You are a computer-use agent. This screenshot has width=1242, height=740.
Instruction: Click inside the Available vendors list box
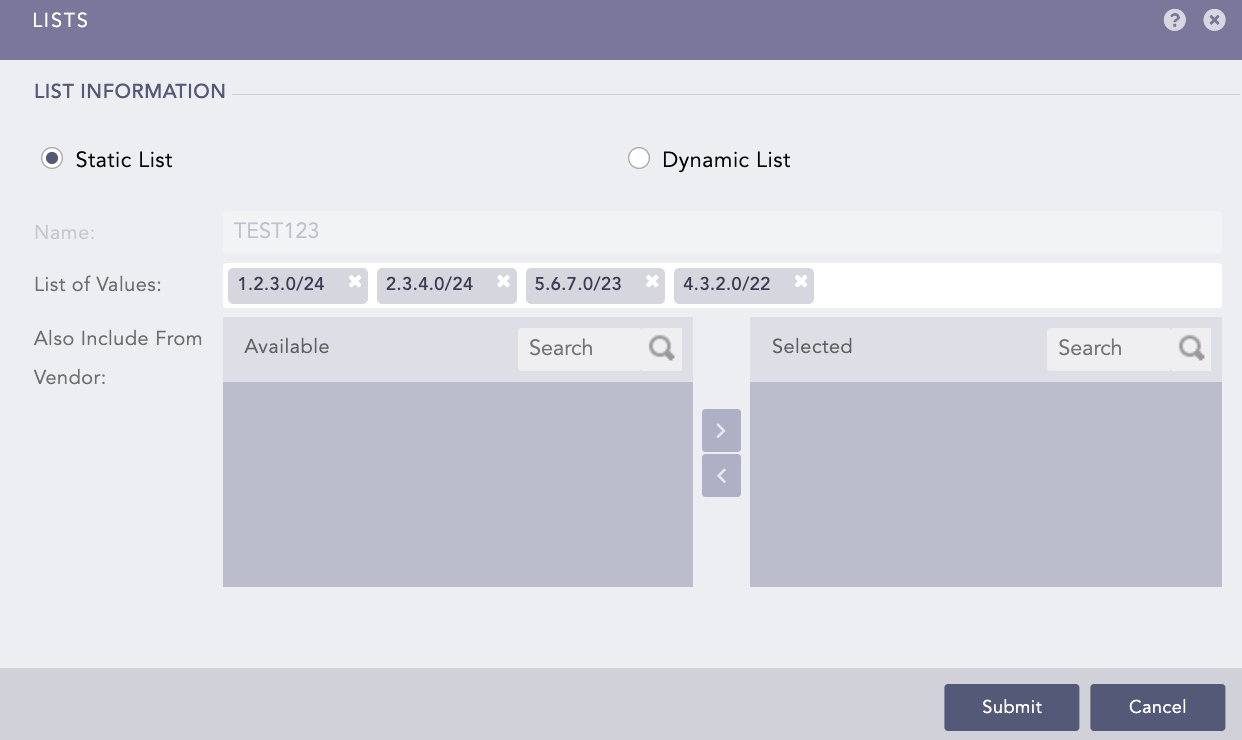[457, 484]
